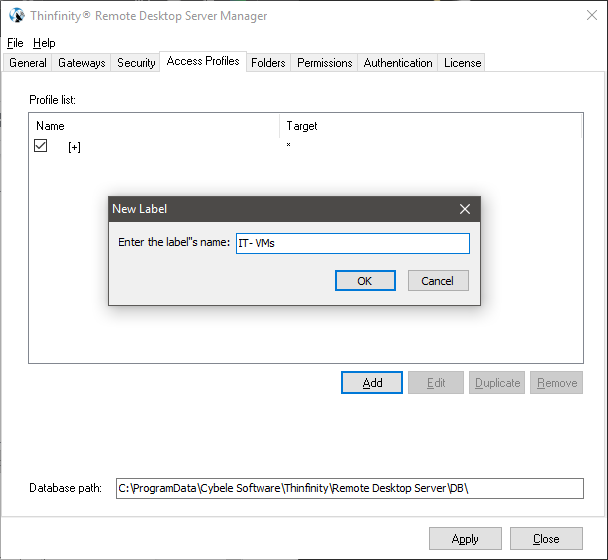Switch to the Permissions tab

point(325,63)
